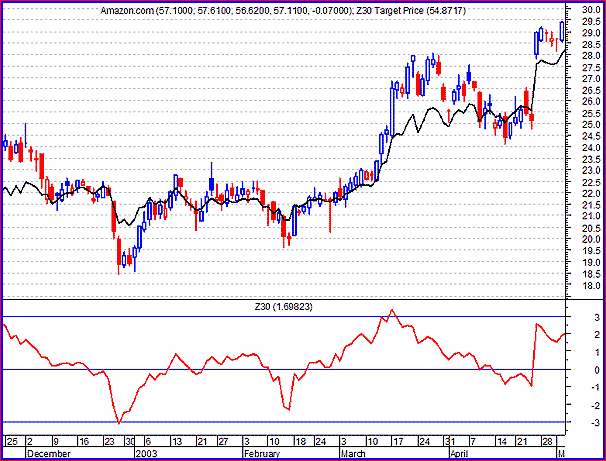Viewport: 606px width, 461px height.
Task: Click the date label 31 on time axis
Action: [x=449, y=441]
